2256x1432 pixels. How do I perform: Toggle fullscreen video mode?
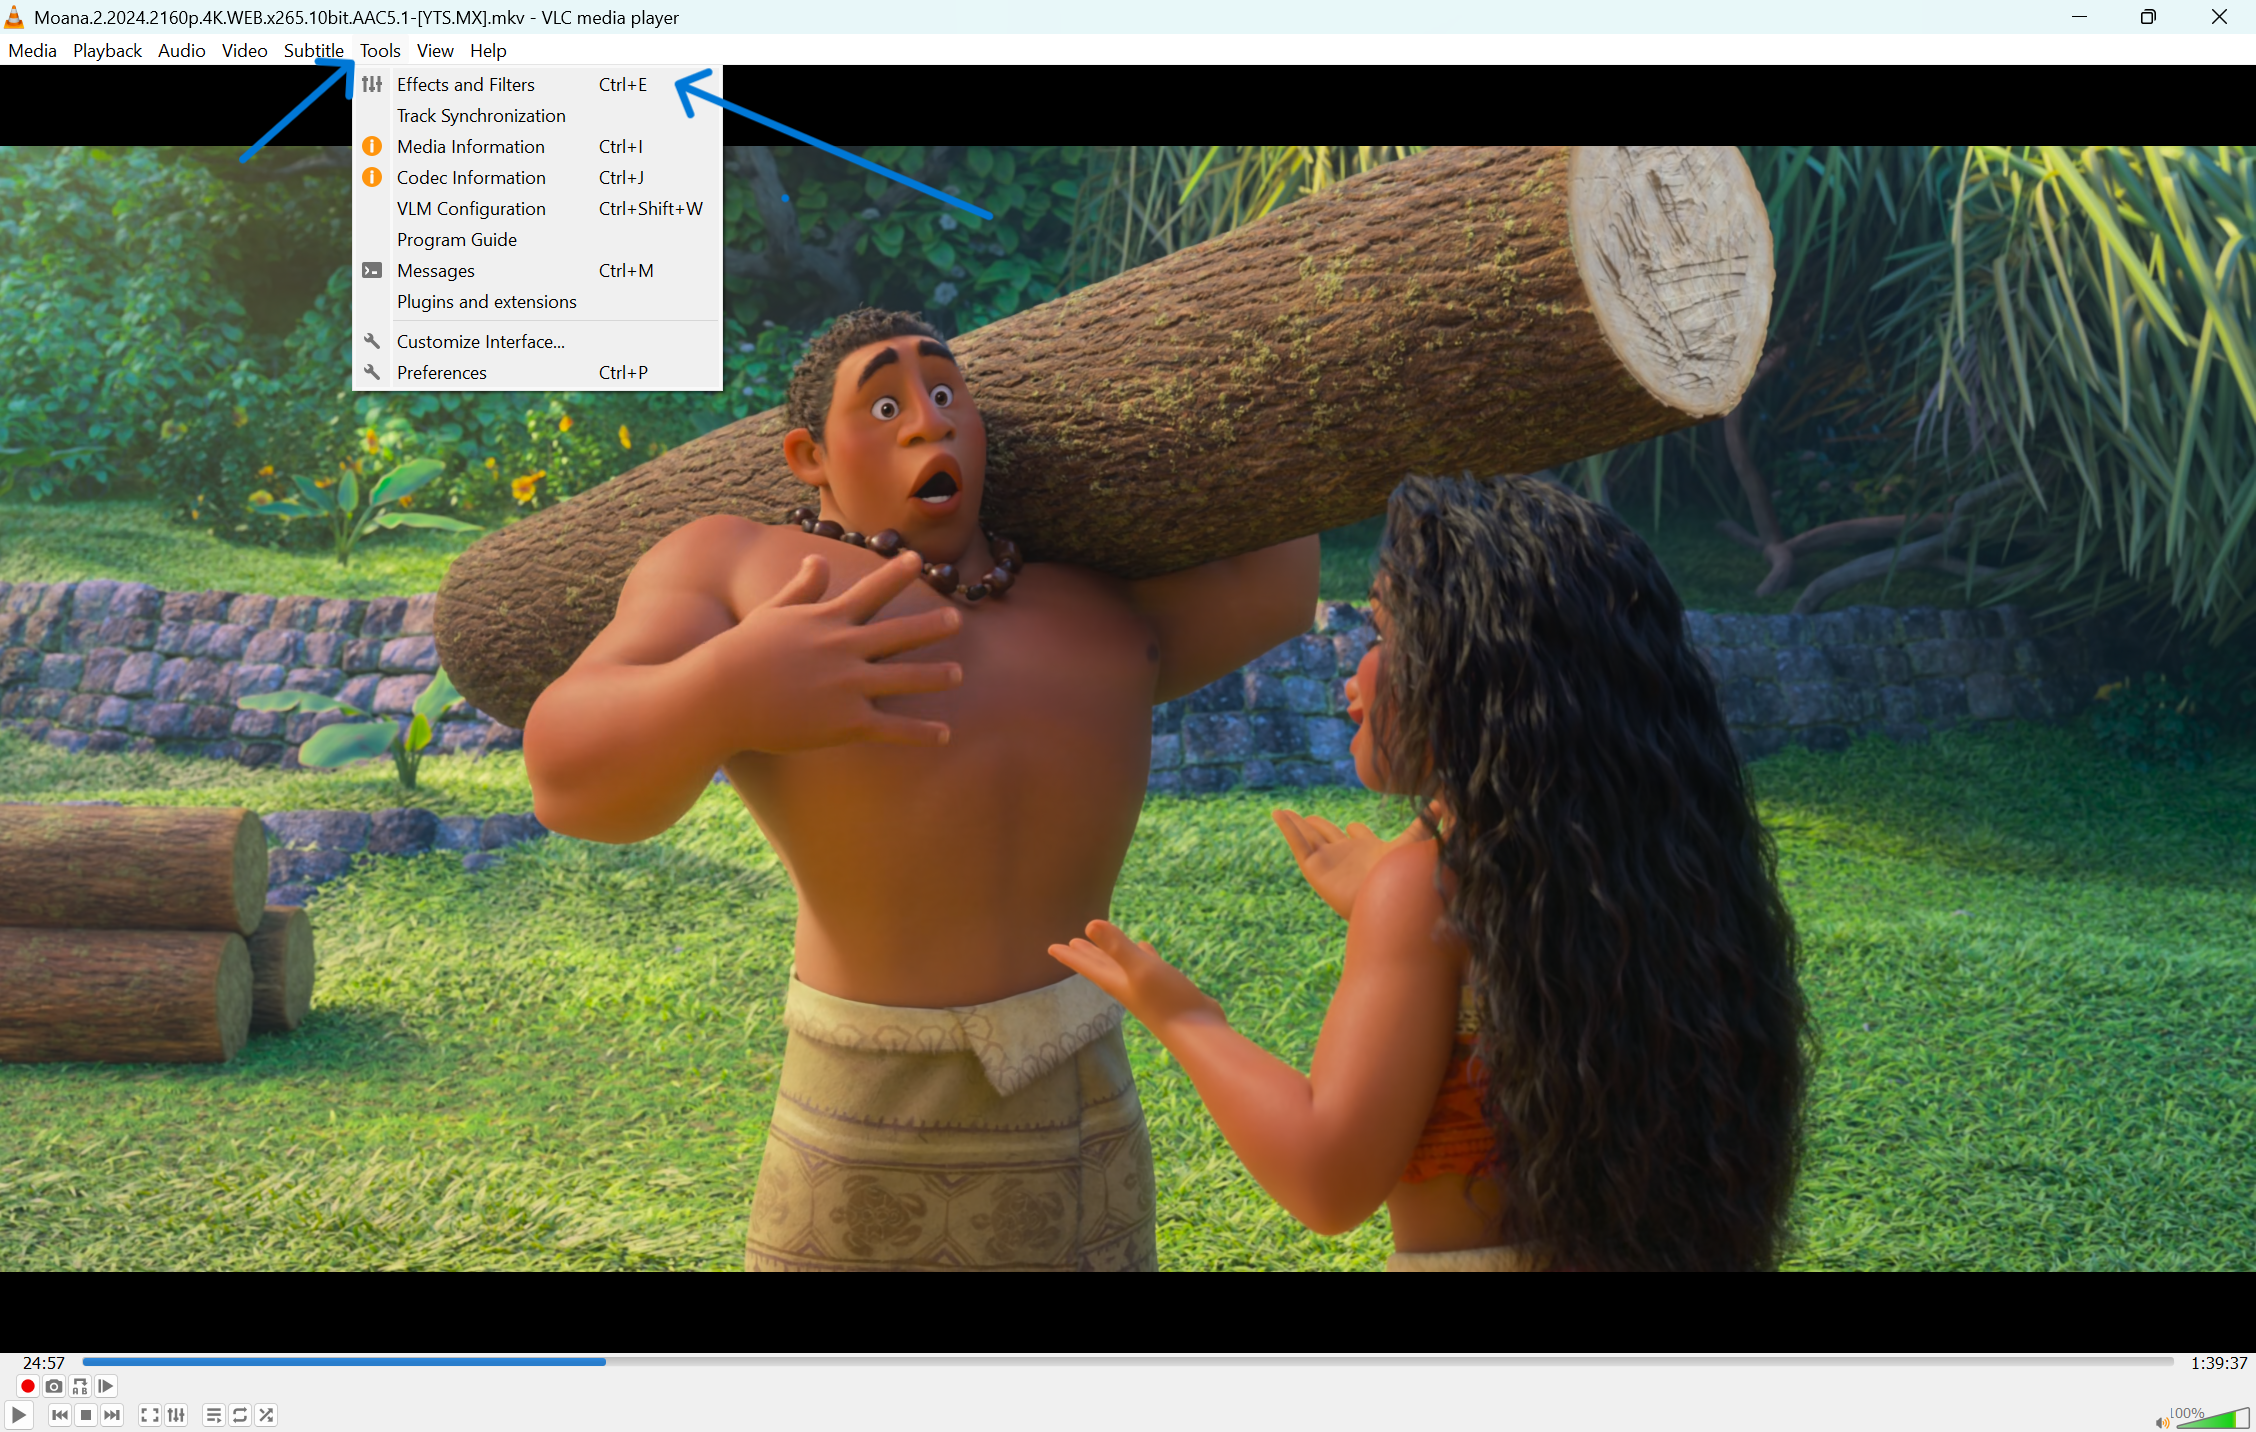[150, 1415]
